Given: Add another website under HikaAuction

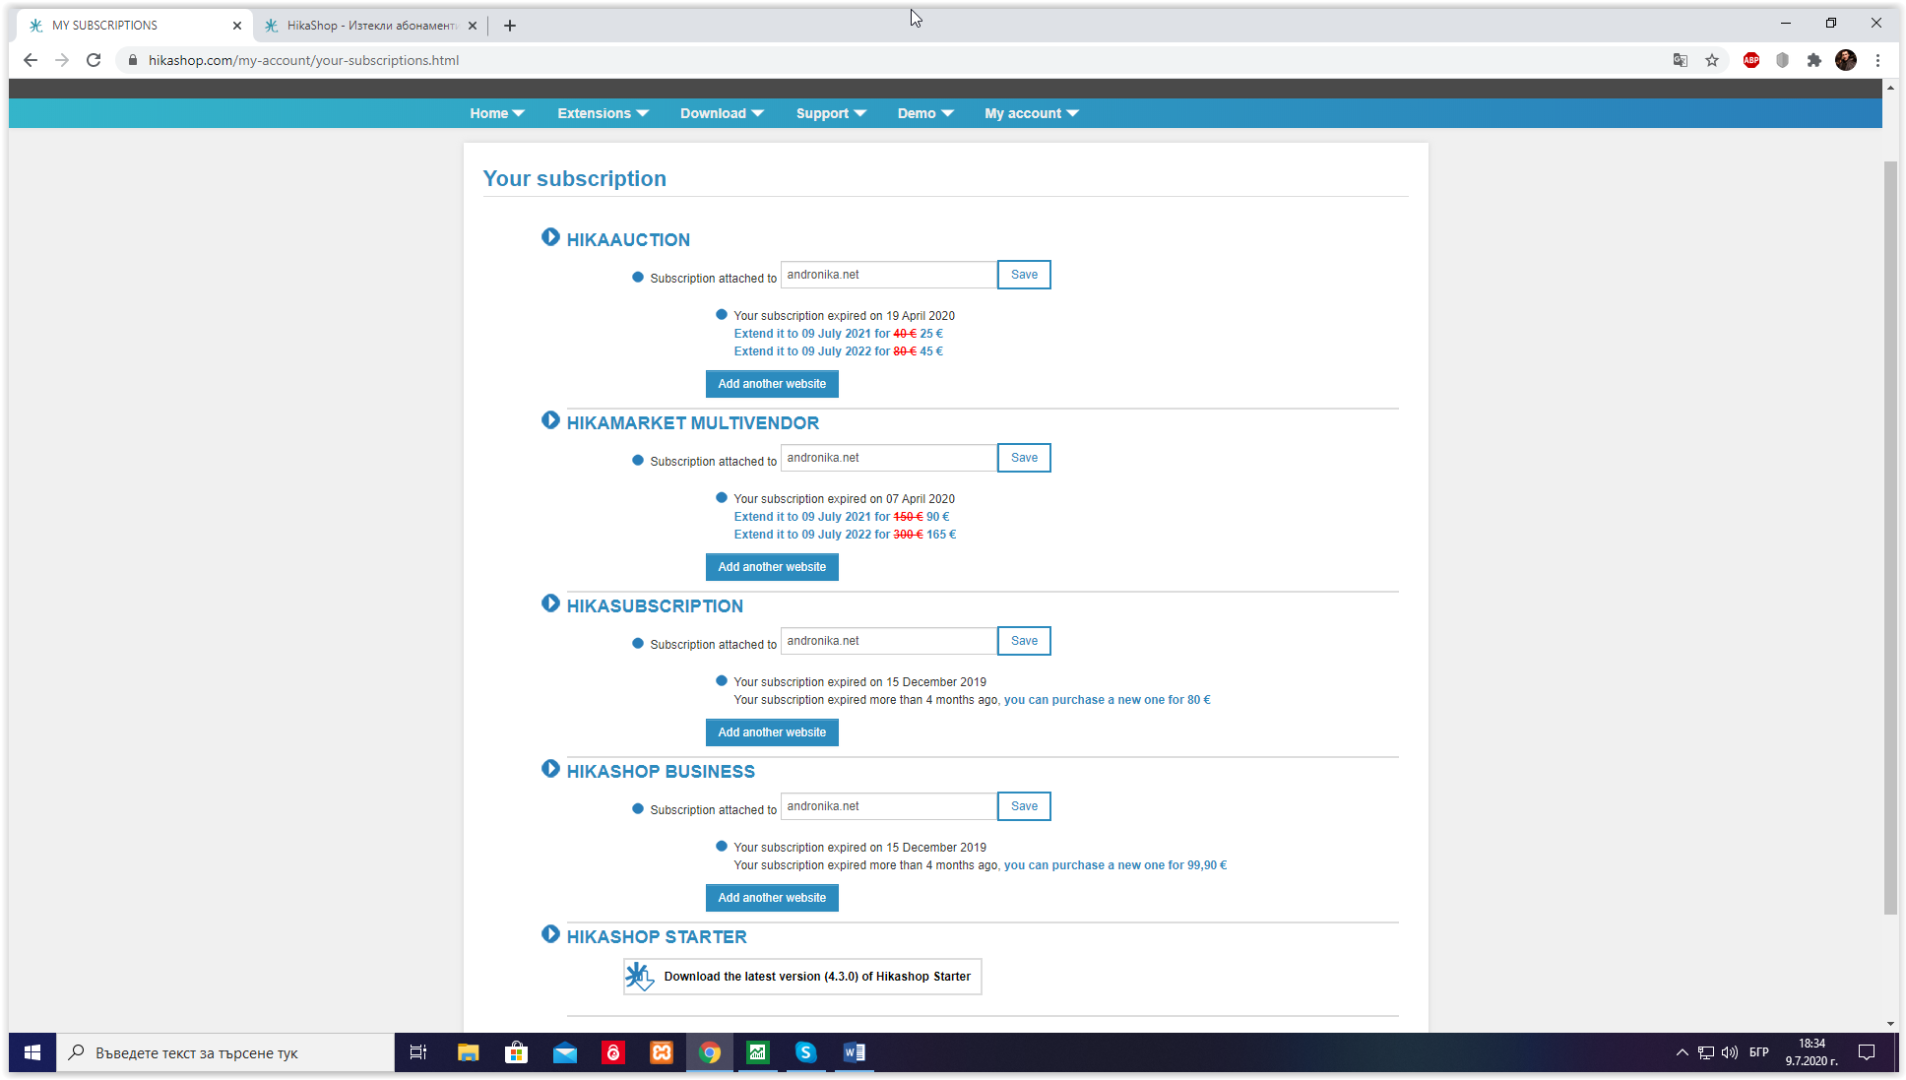Looking at the screenshot, I should coord(772,384).
